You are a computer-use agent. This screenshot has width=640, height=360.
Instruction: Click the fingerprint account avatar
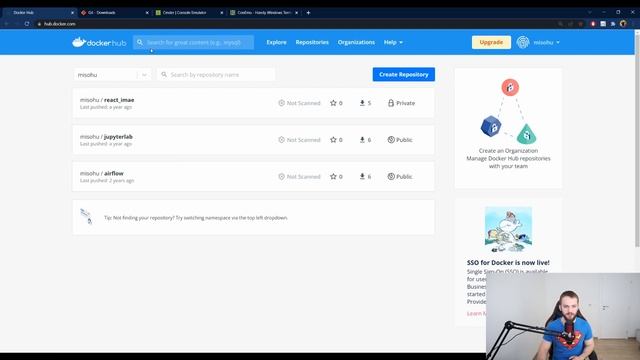(x=523, y=42)
